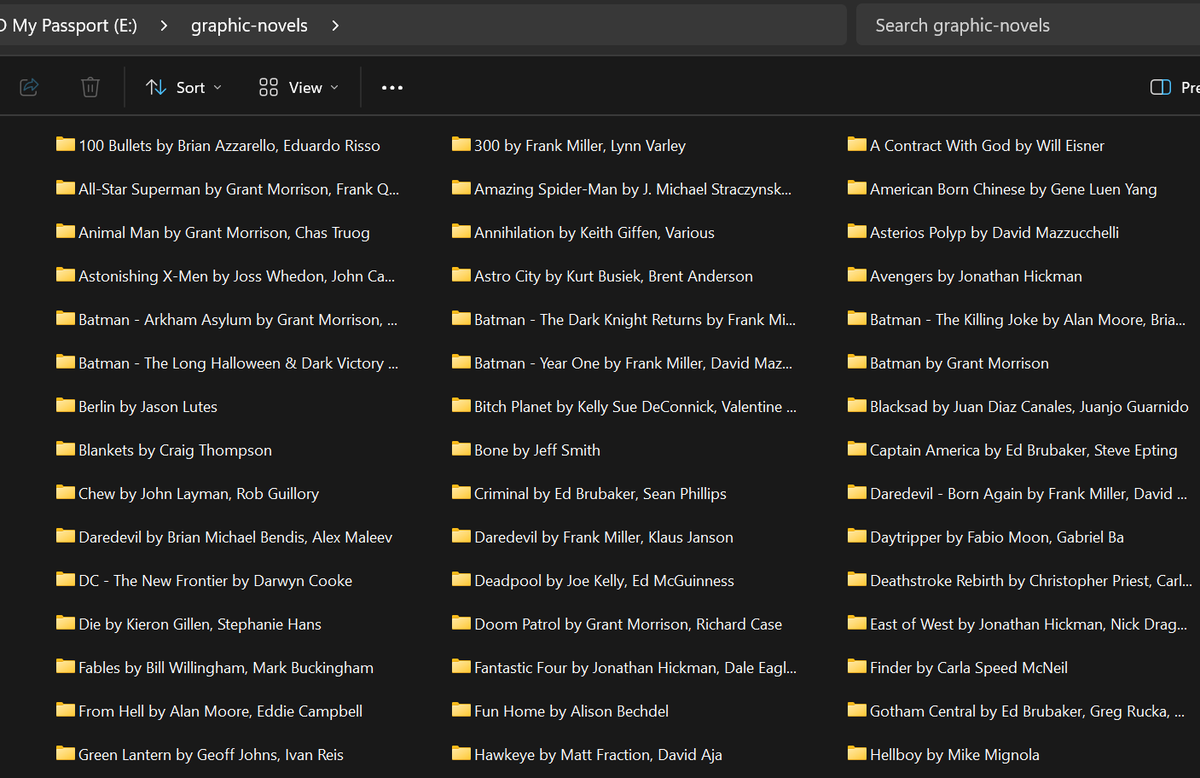
Task: Select folder icon for All-Star Superman
Action: 66,188
